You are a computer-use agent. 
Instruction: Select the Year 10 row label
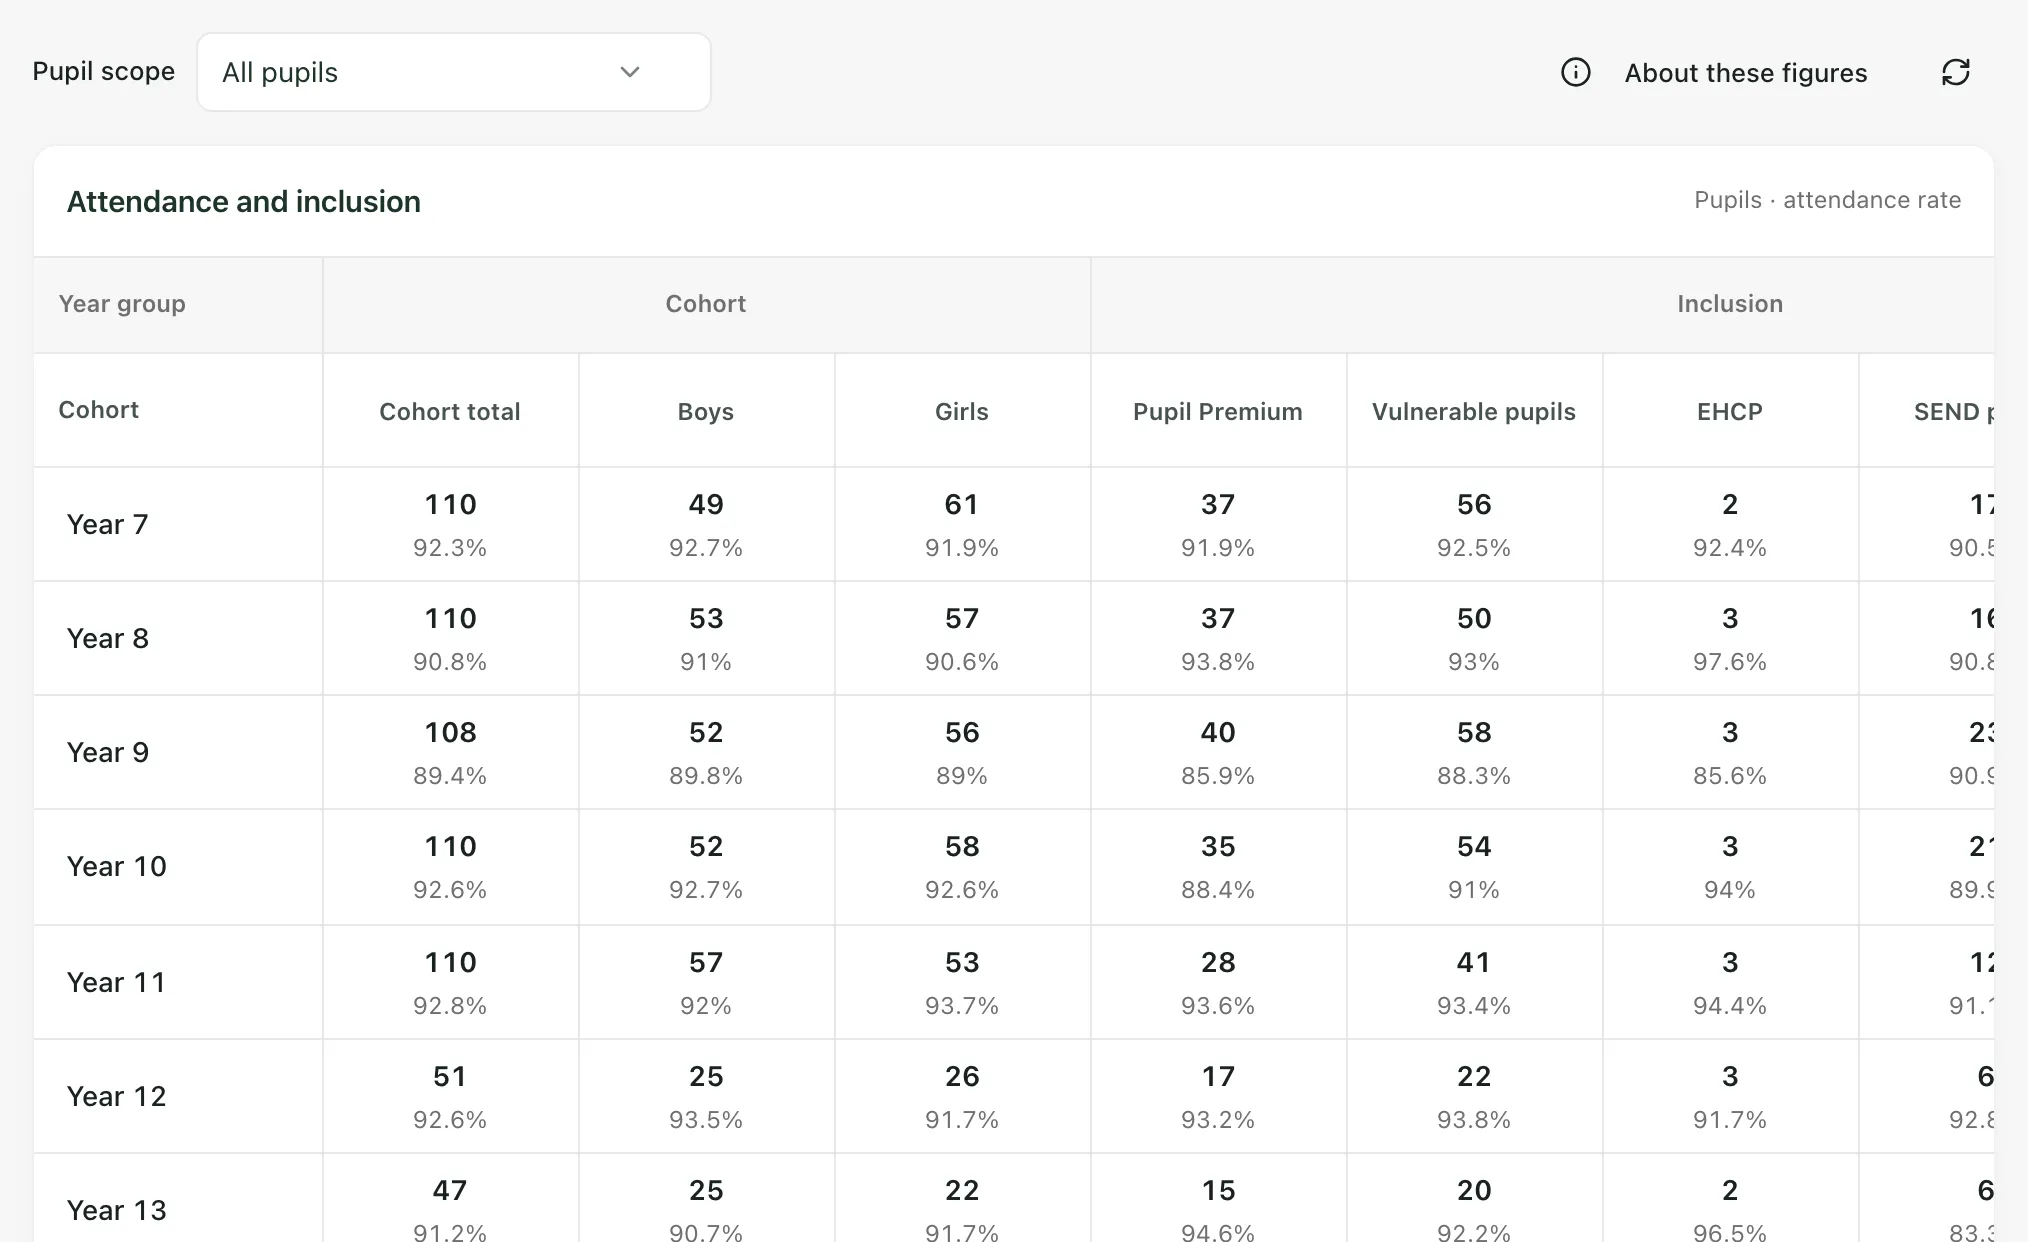[116, 866]
